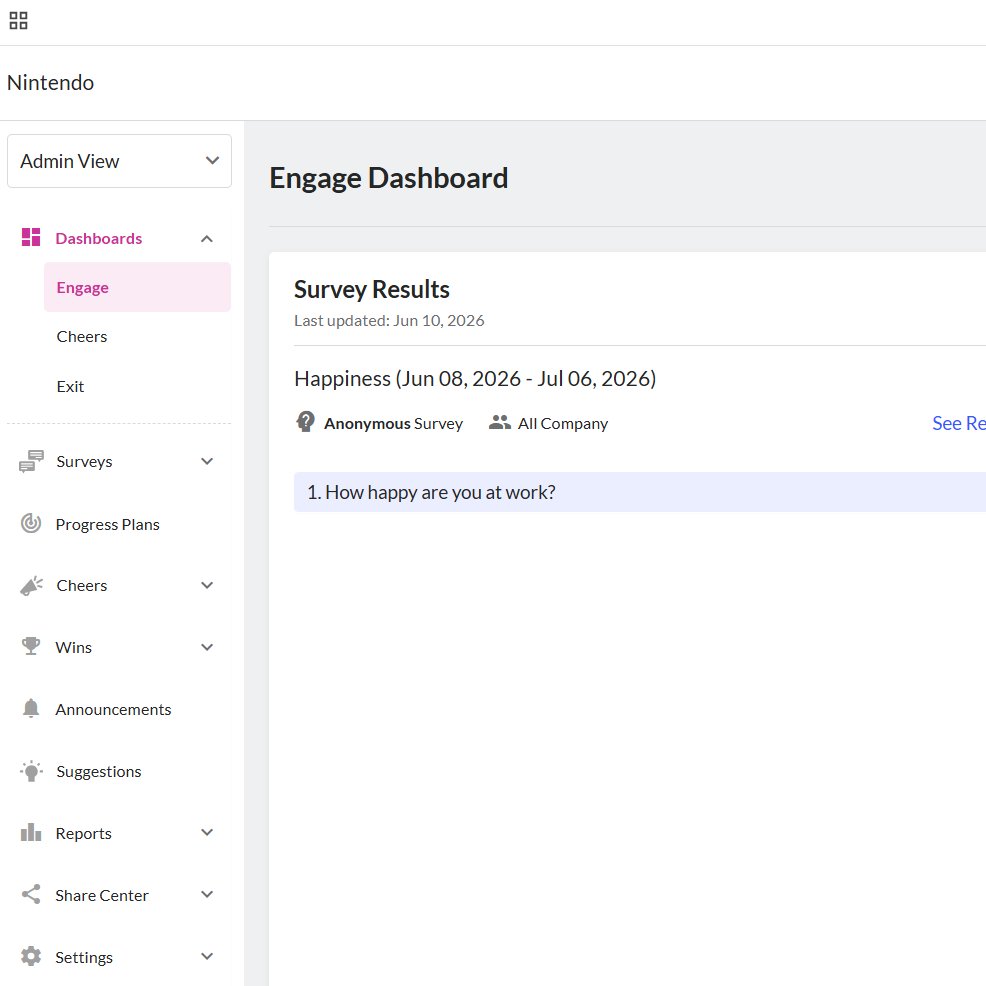Click the Dashboards grid icon
Viewport: 986px width, 986px height.
[x=31, y=238]
